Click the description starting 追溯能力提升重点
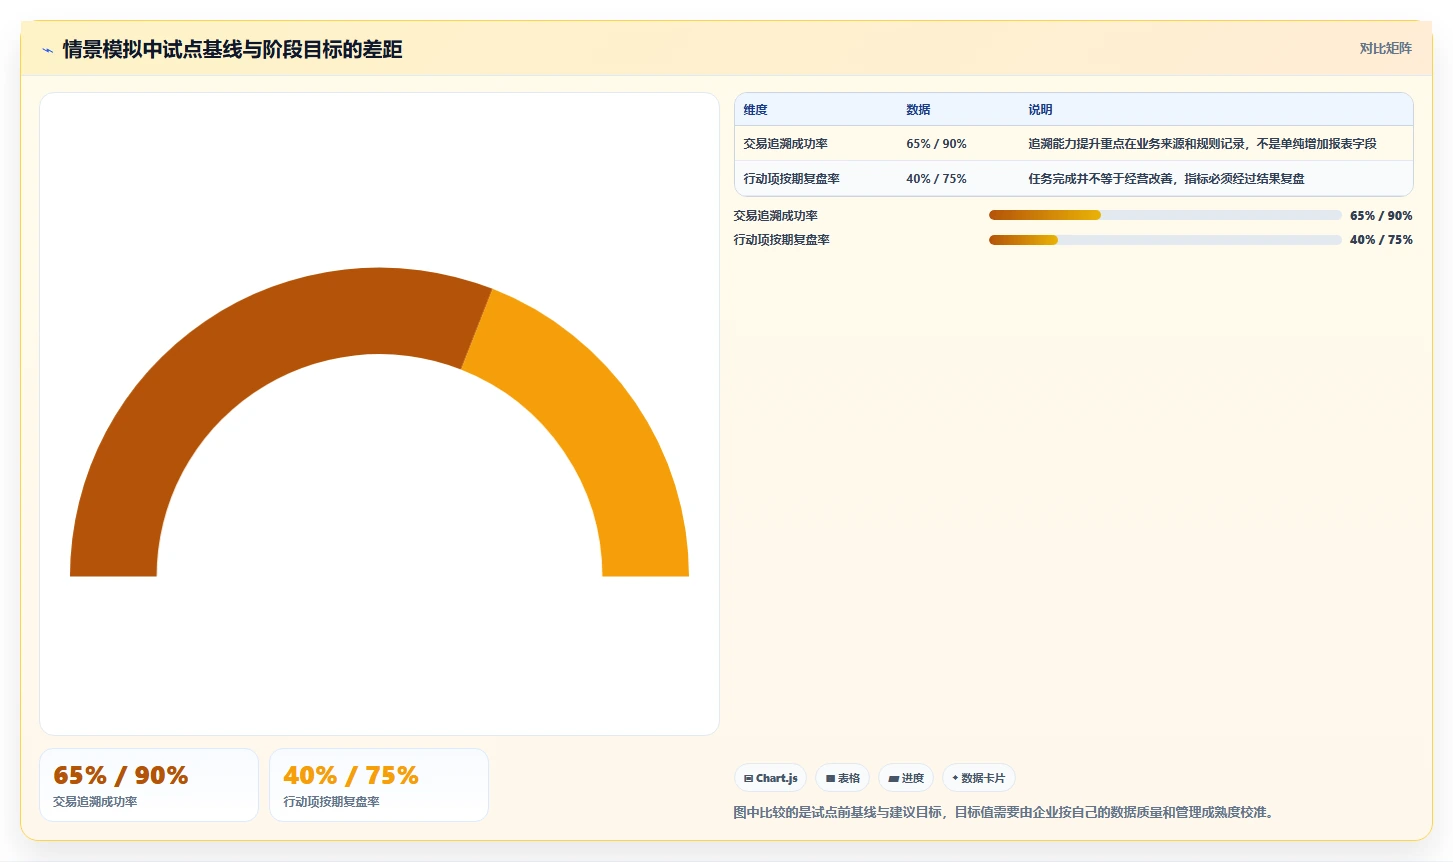 coord(1202,144)
